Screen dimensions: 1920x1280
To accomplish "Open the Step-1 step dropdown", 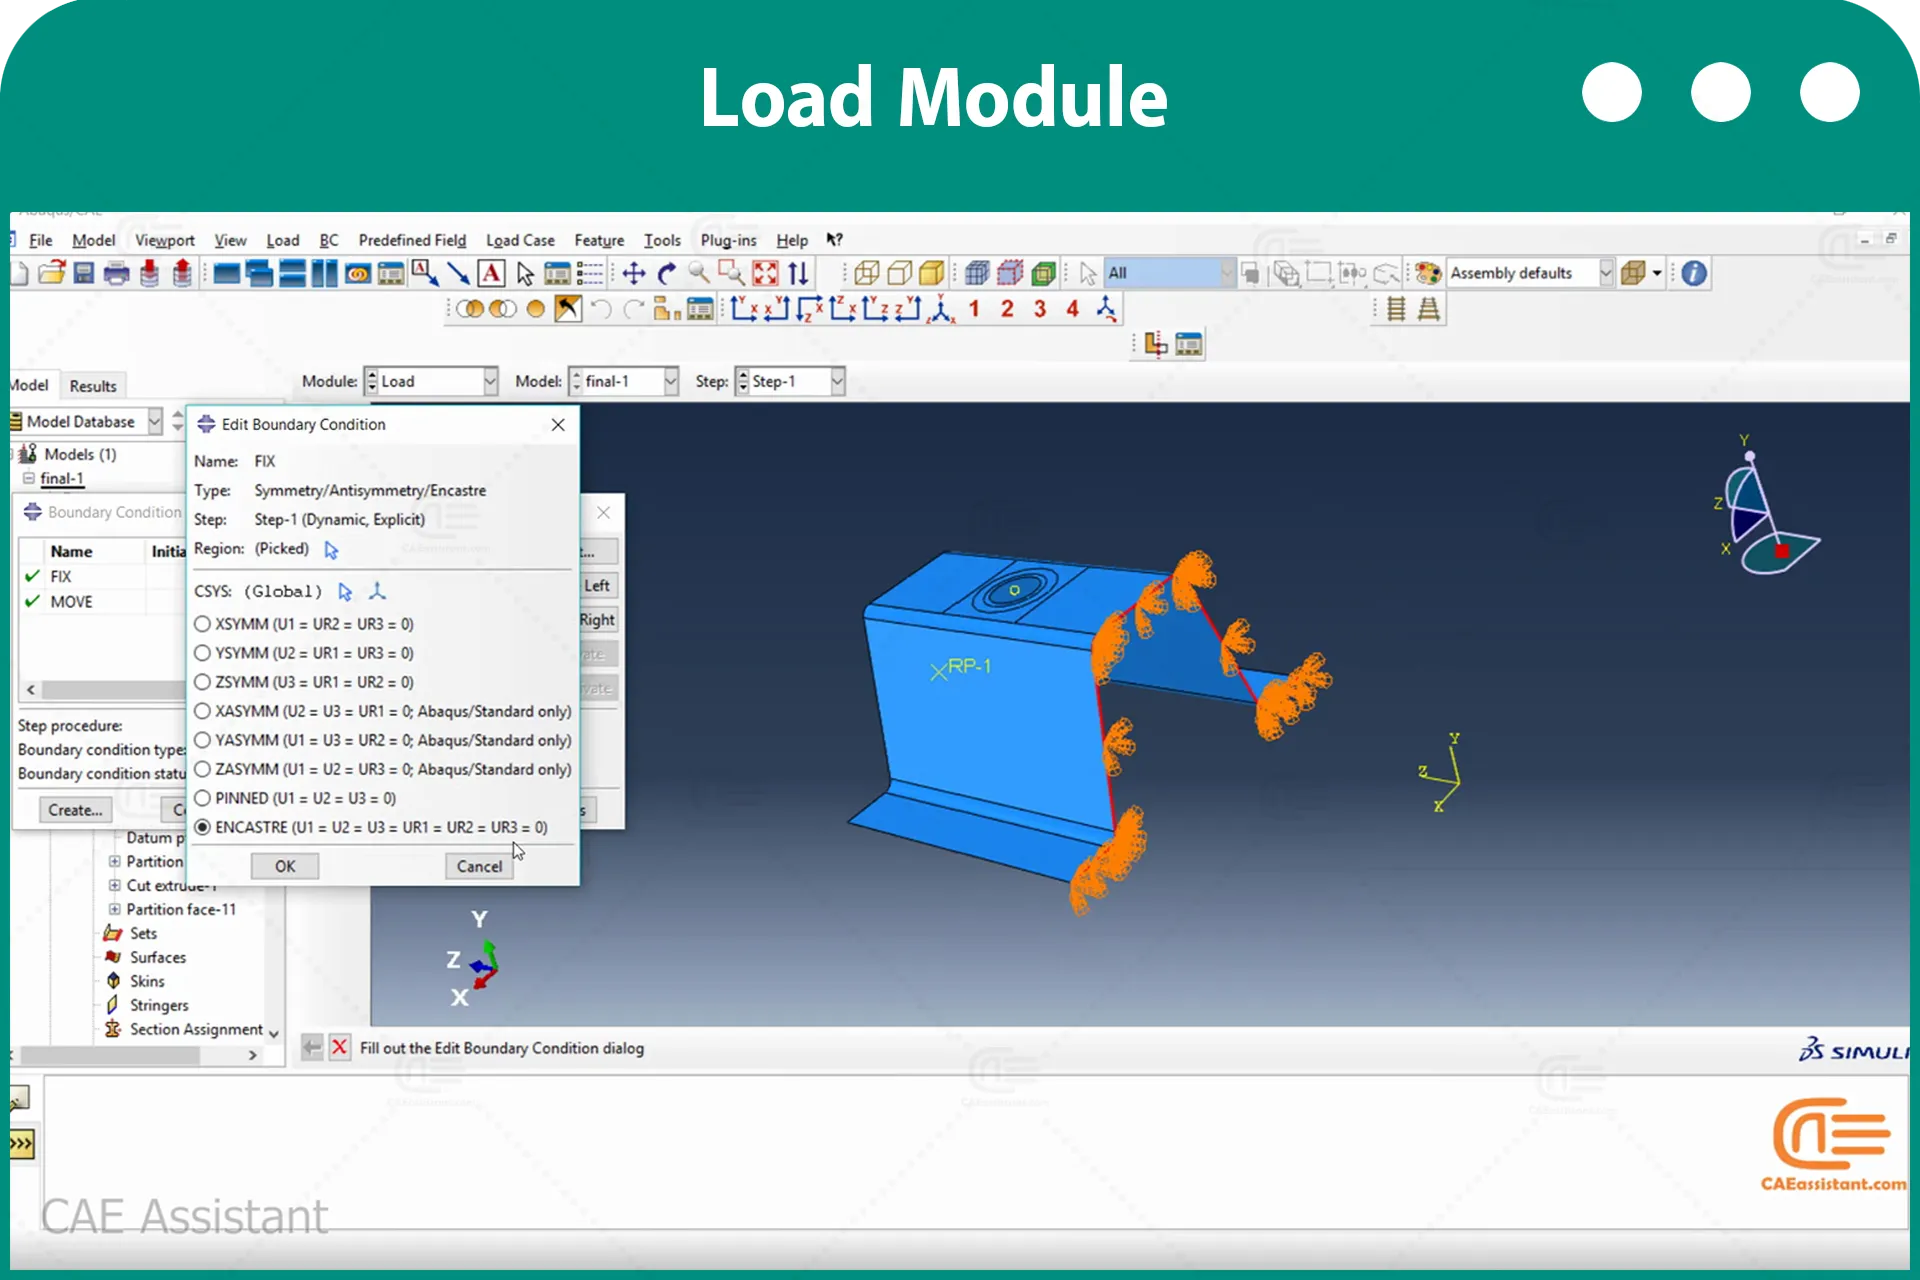I will click(790, 381).
